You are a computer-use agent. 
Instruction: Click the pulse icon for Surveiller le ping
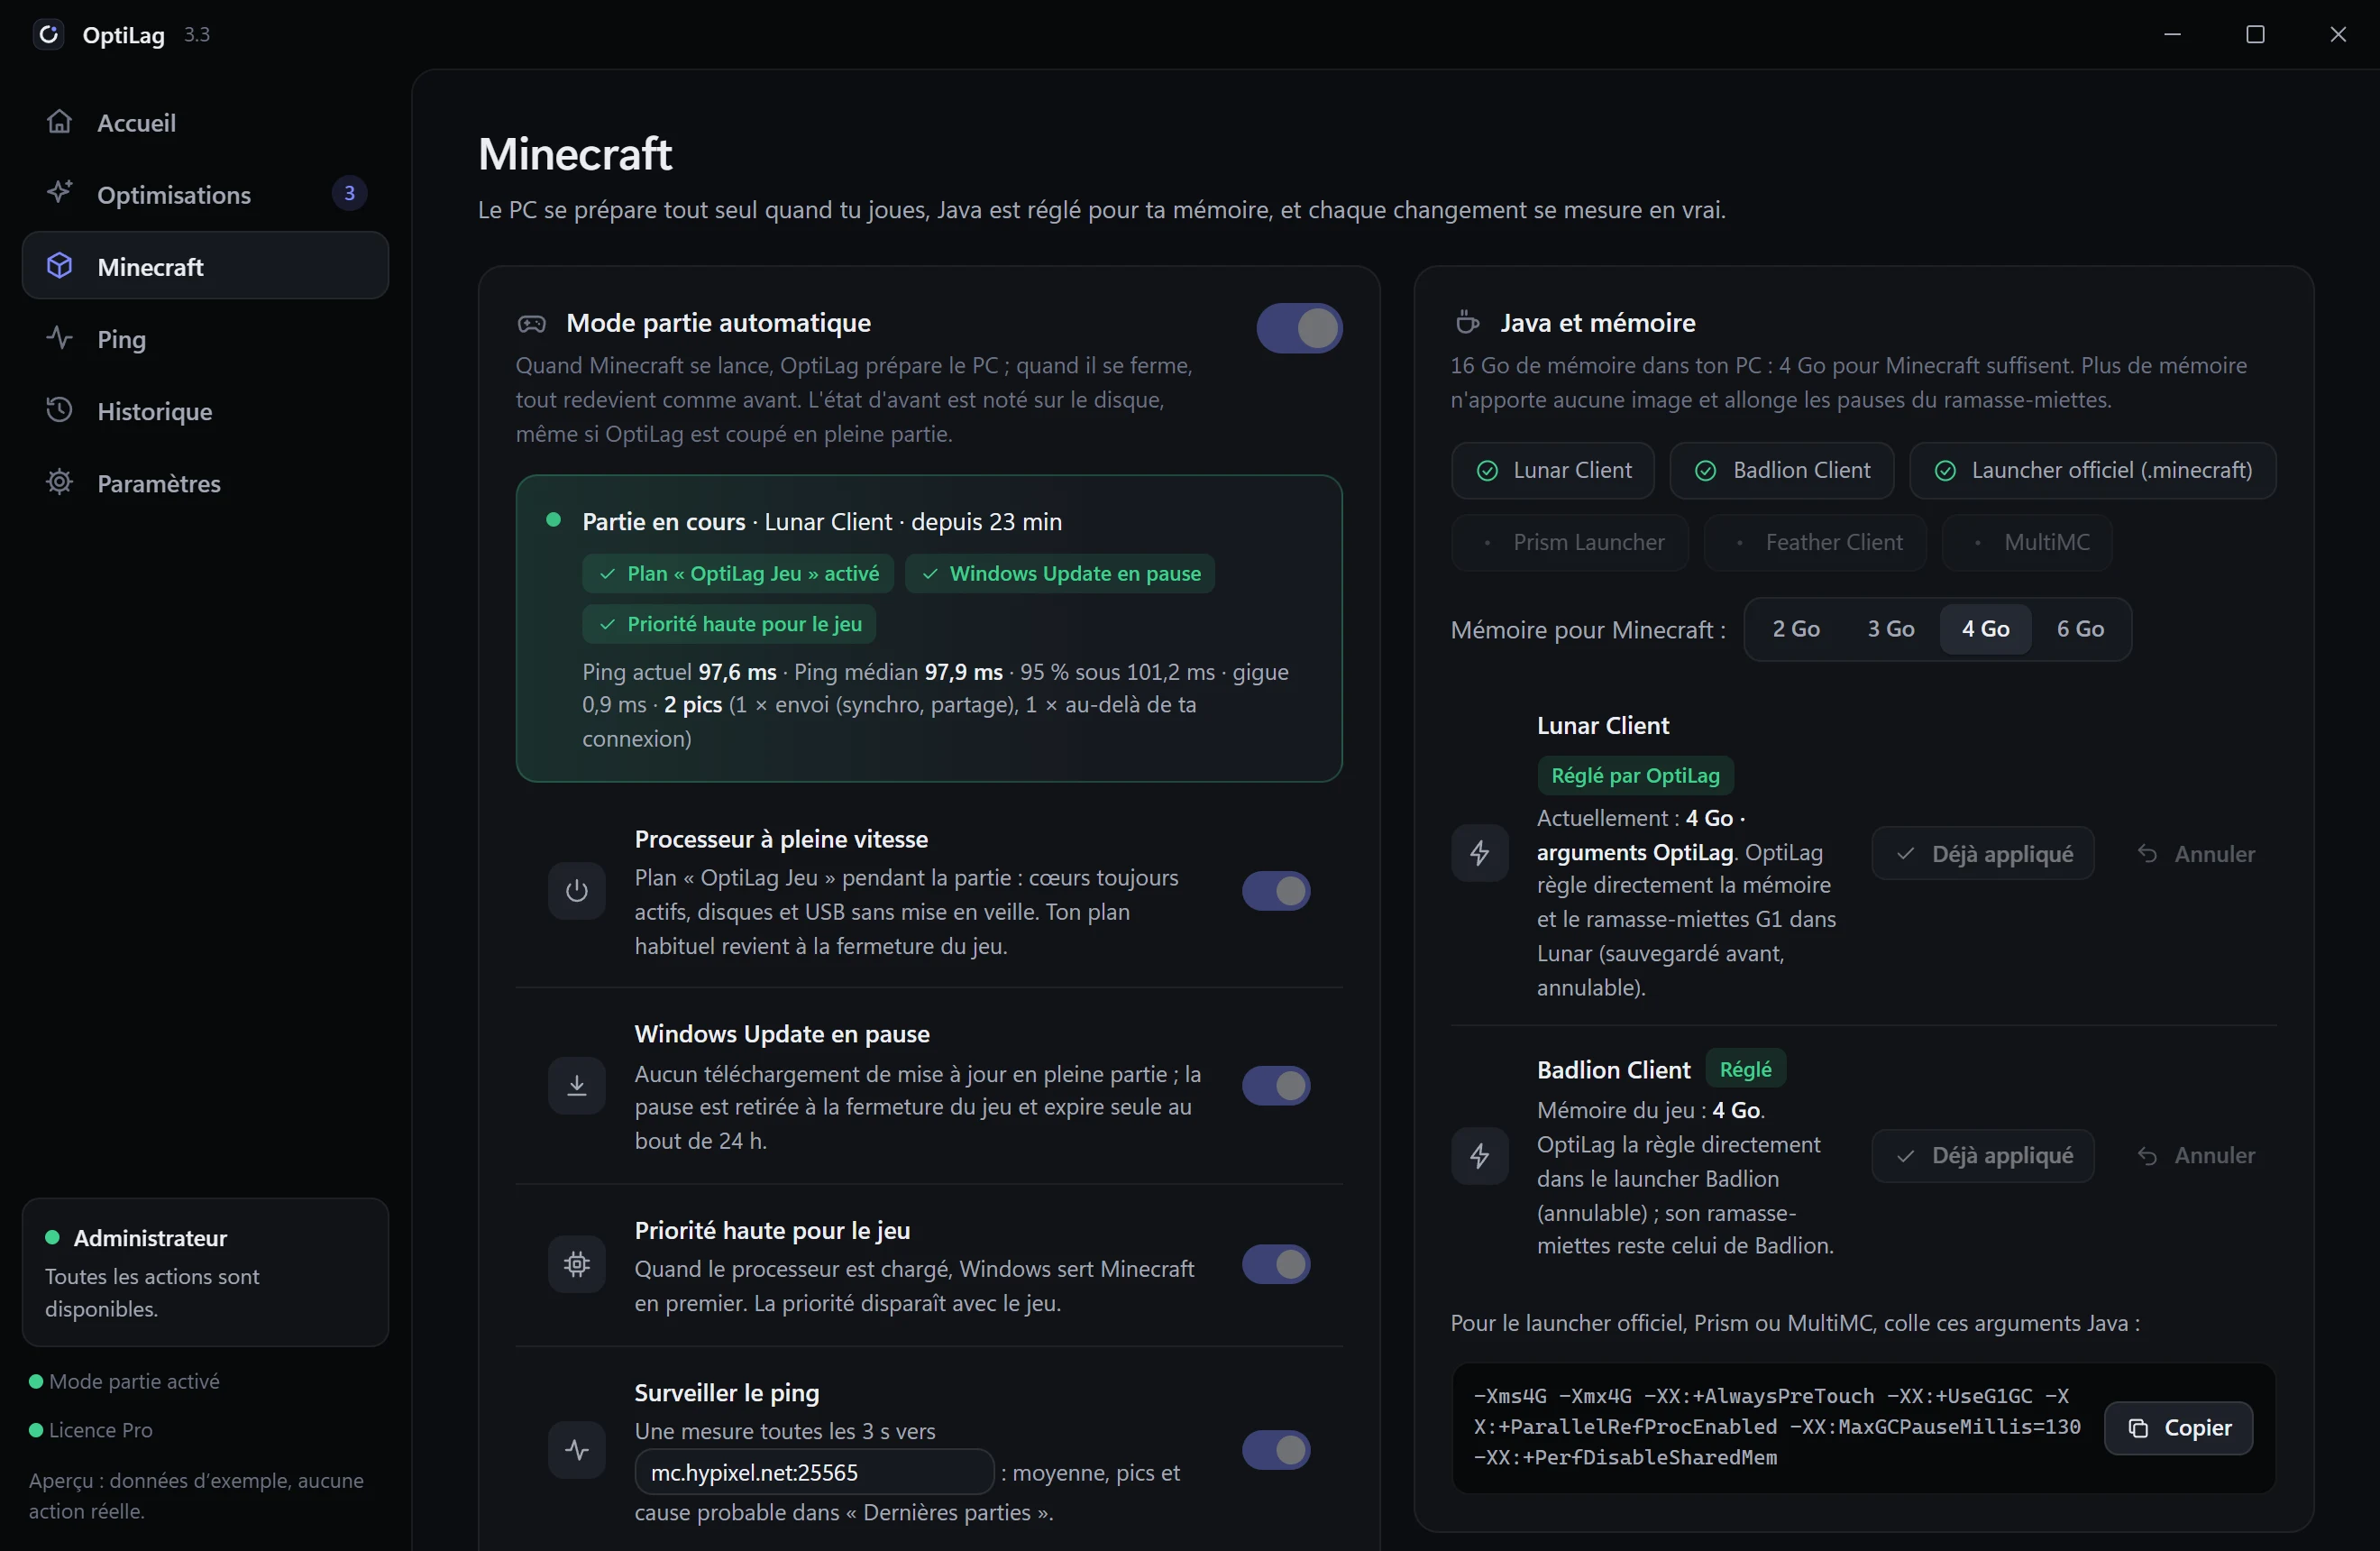coord(577,1450)
